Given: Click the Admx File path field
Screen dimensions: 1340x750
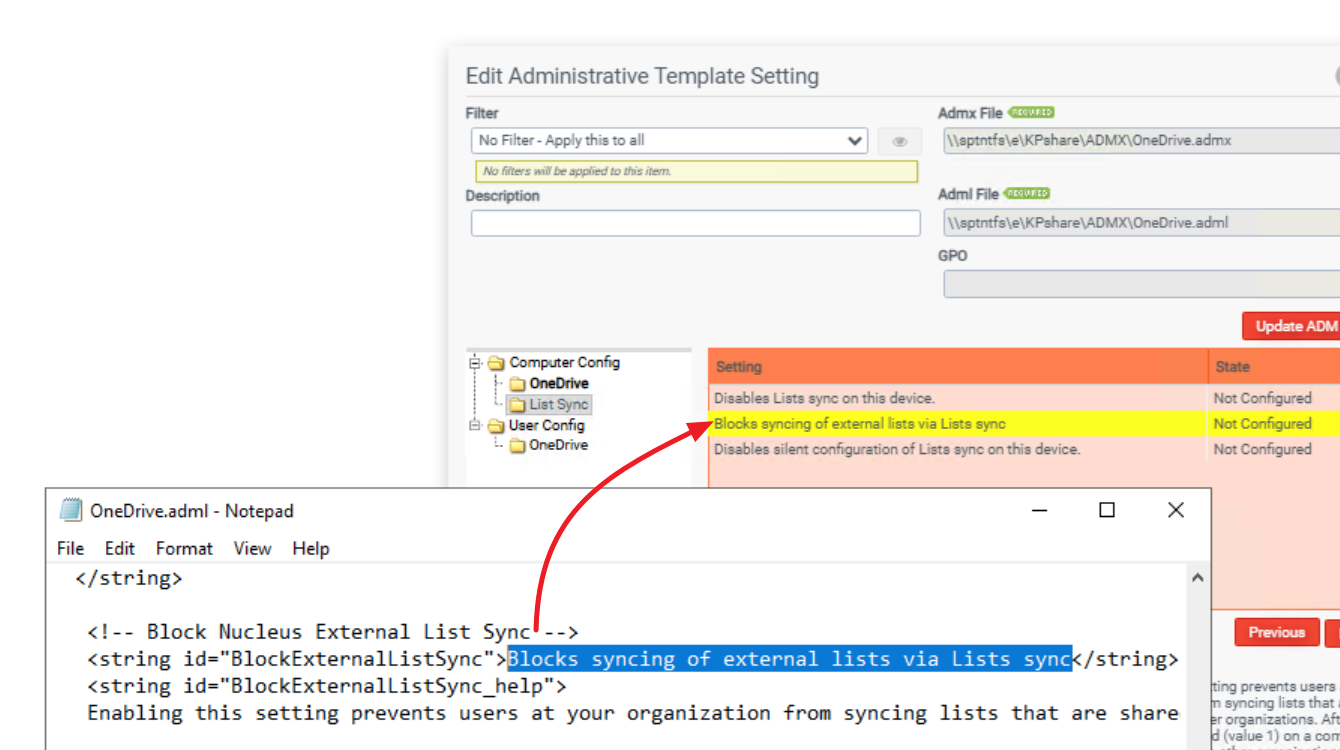Looking at the screenshot, I should [x=1141, y=141].
